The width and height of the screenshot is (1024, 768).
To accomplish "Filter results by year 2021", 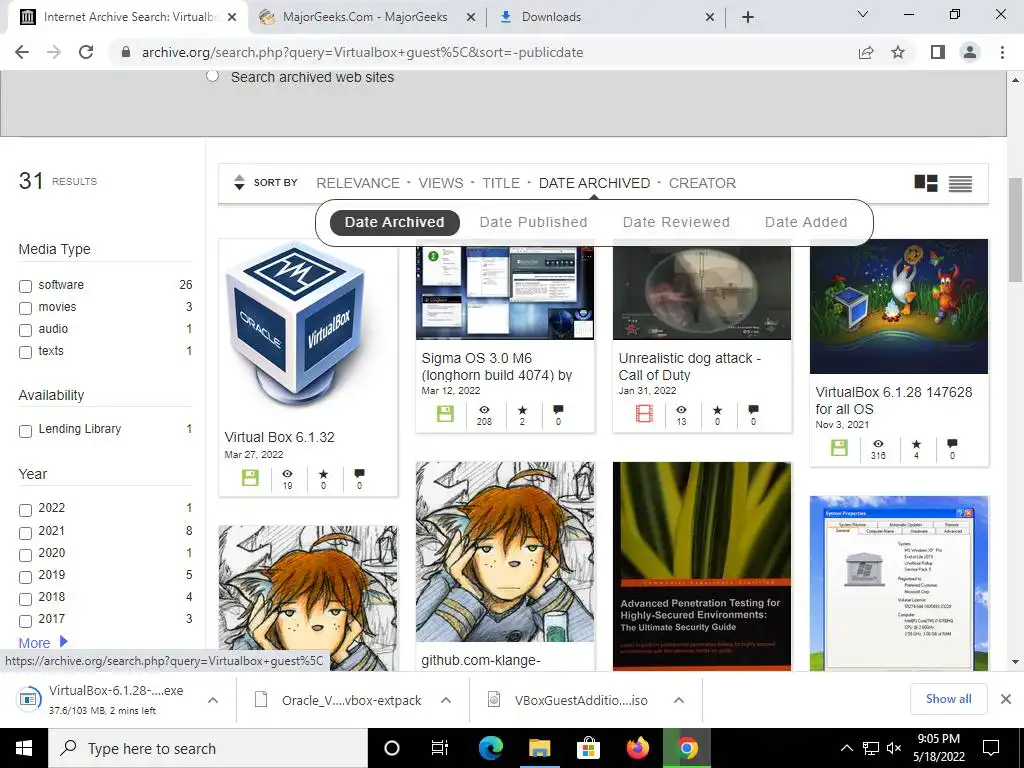I will pos(25,533).
